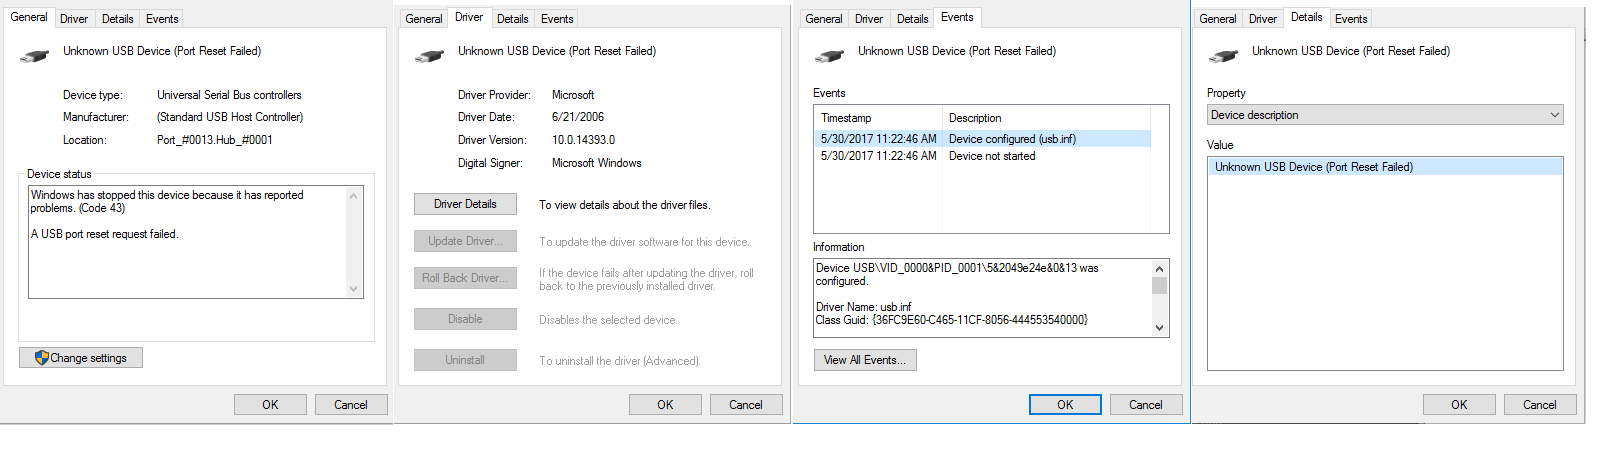Click OK in the Events tab dialog
Viewport: 1624px width, 453px height.
(x=1065, y=405)
